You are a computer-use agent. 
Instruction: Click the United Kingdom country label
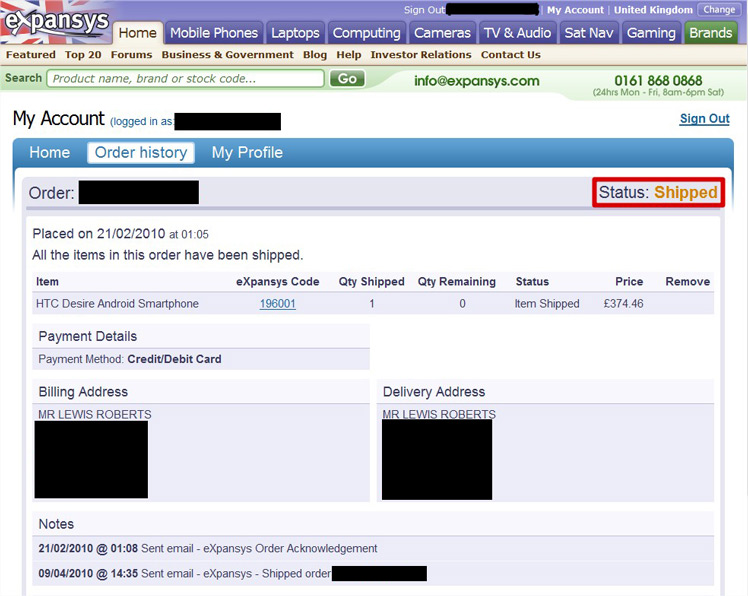coord(653,10)
